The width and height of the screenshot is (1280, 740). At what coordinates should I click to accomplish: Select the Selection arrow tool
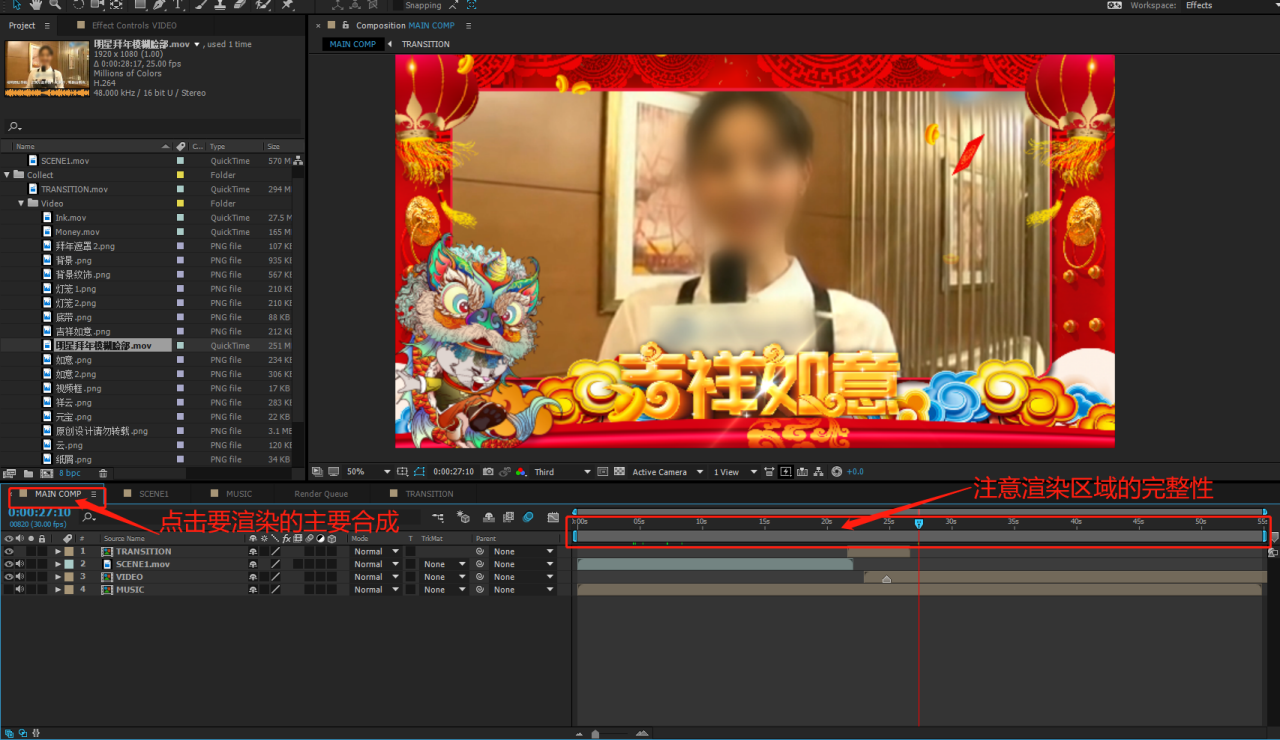pos(16,5)
